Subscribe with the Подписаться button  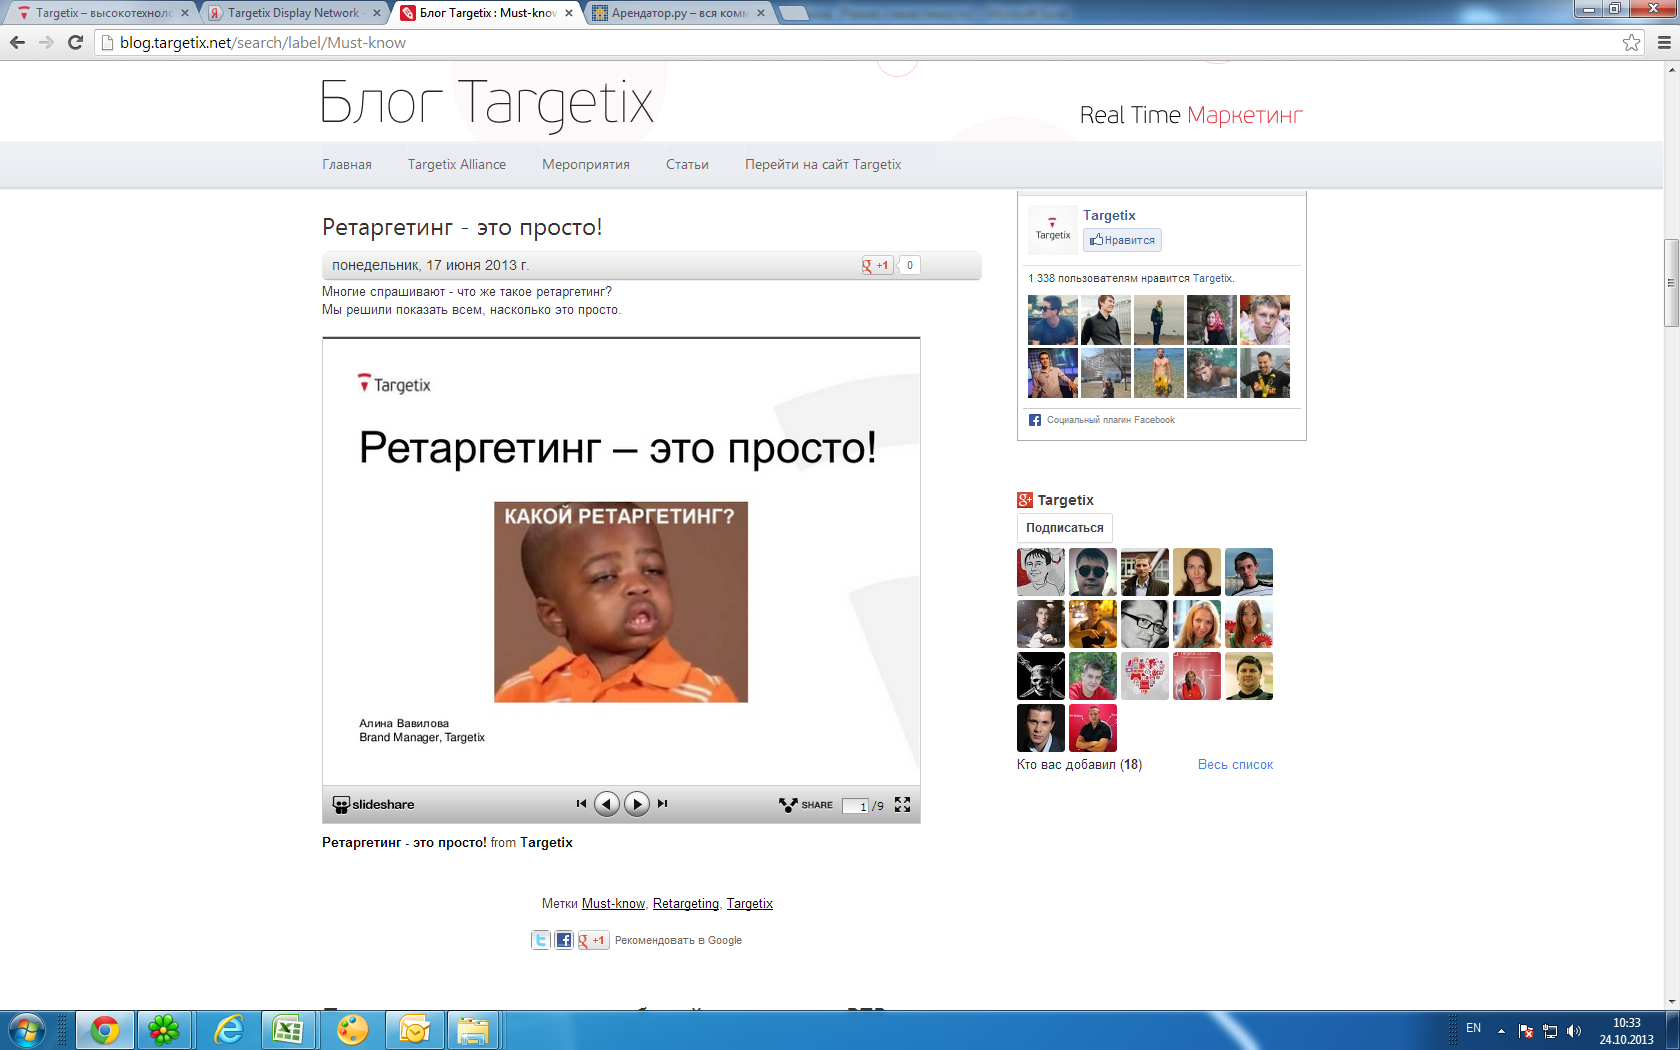pos(1065,528)
